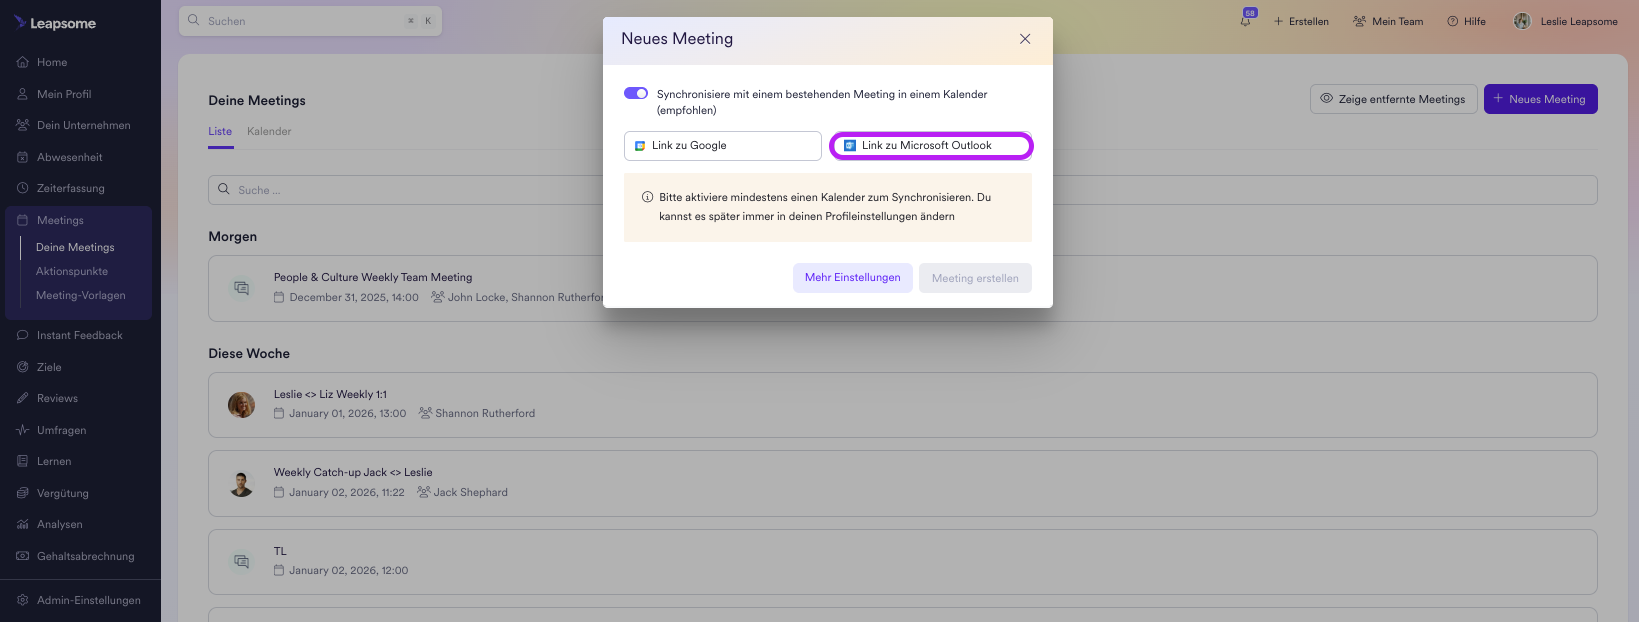Open Admin-Einstellungen gear icon
1639x622 pixels.
[23, 600]
